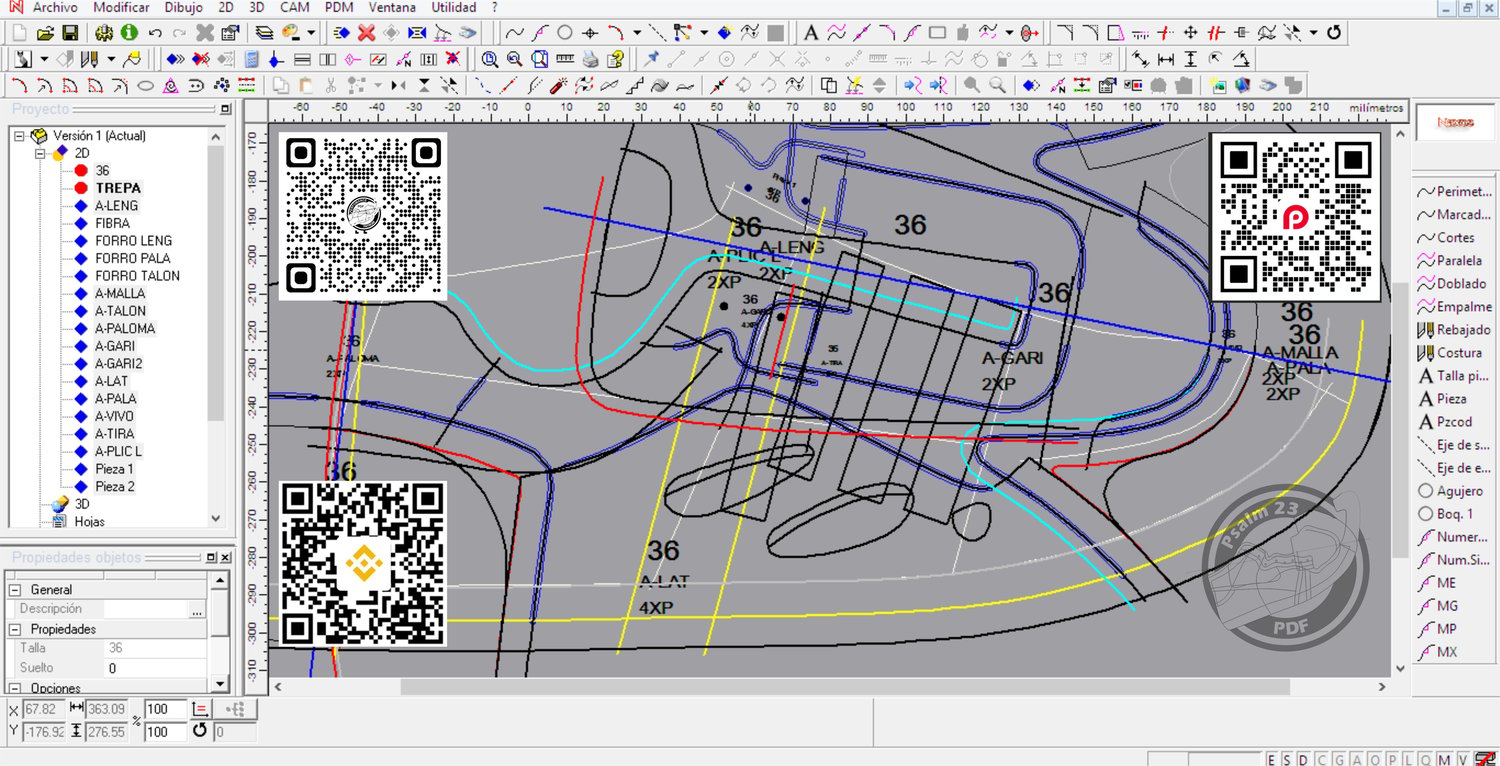Select the four-way move arrows tool
The height and width of the screenshot is (766, 1500).
click(x=1190, y=33)
